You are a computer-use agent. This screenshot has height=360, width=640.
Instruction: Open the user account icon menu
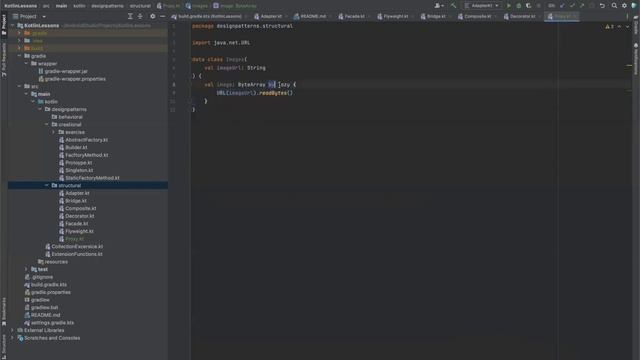(439, 6)
